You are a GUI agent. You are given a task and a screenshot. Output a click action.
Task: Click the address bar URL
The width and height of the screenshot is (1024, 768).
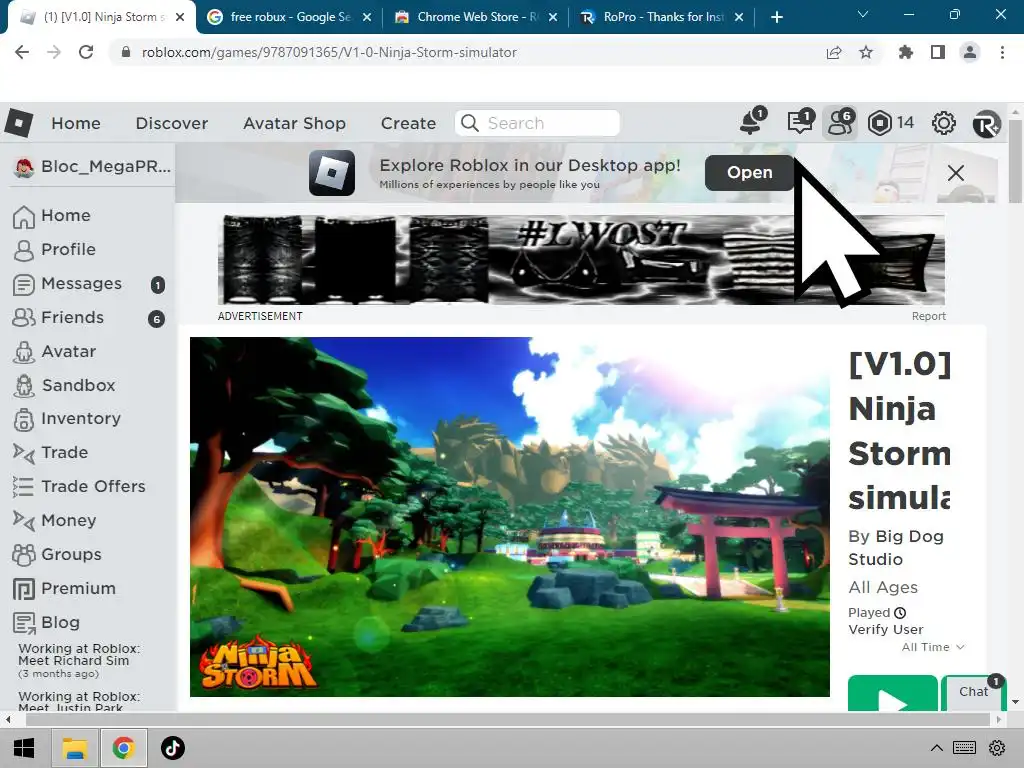(328, 52)
